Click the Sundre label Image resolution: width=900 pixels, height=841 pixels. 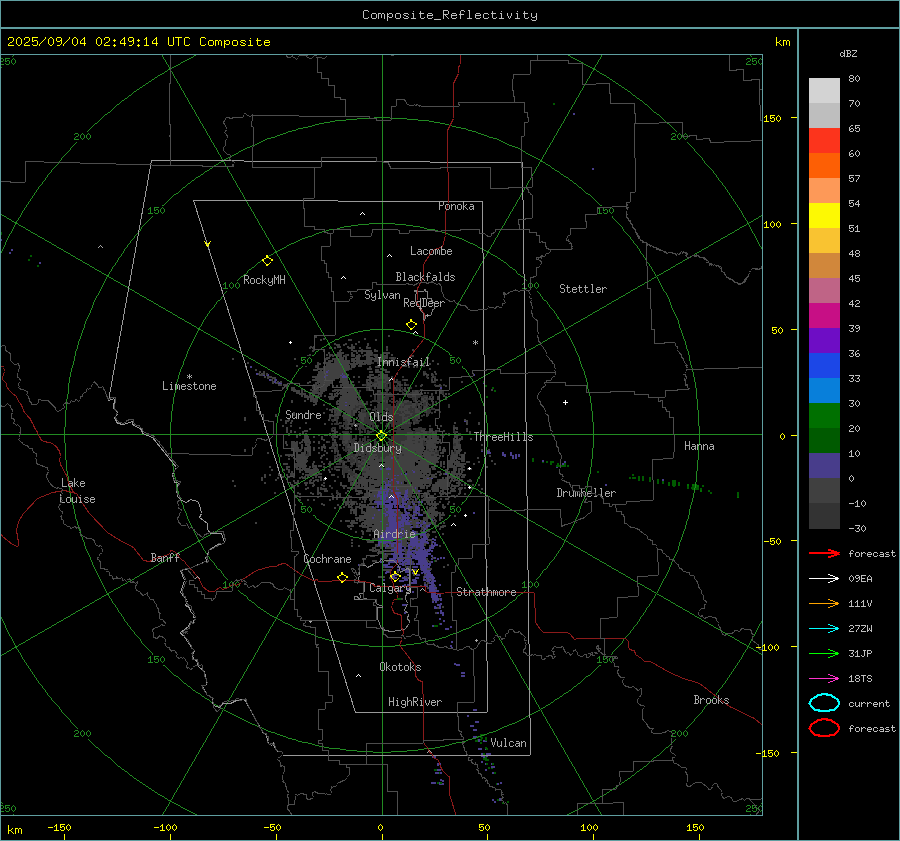[x=303, y=415]
